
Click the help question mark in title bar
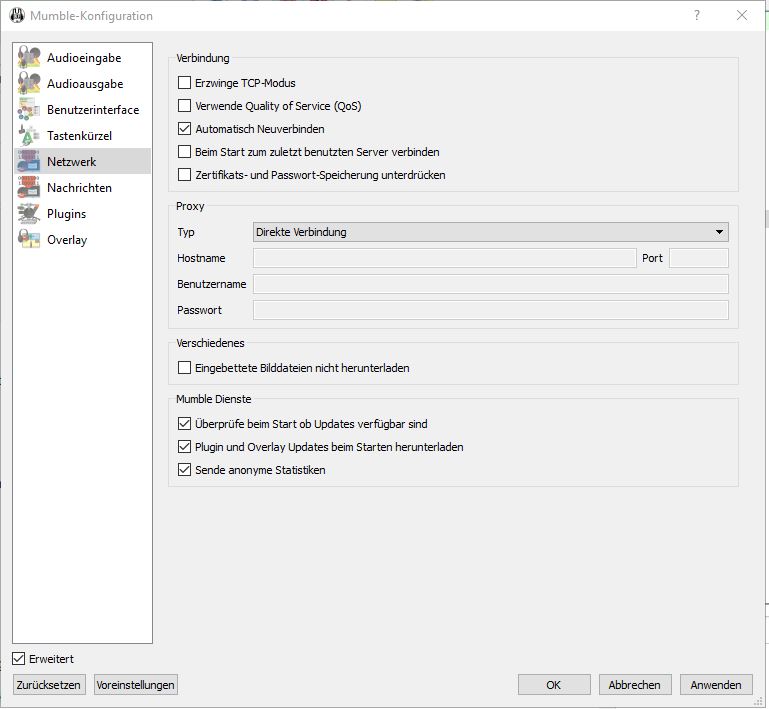(x=697, y=15)
